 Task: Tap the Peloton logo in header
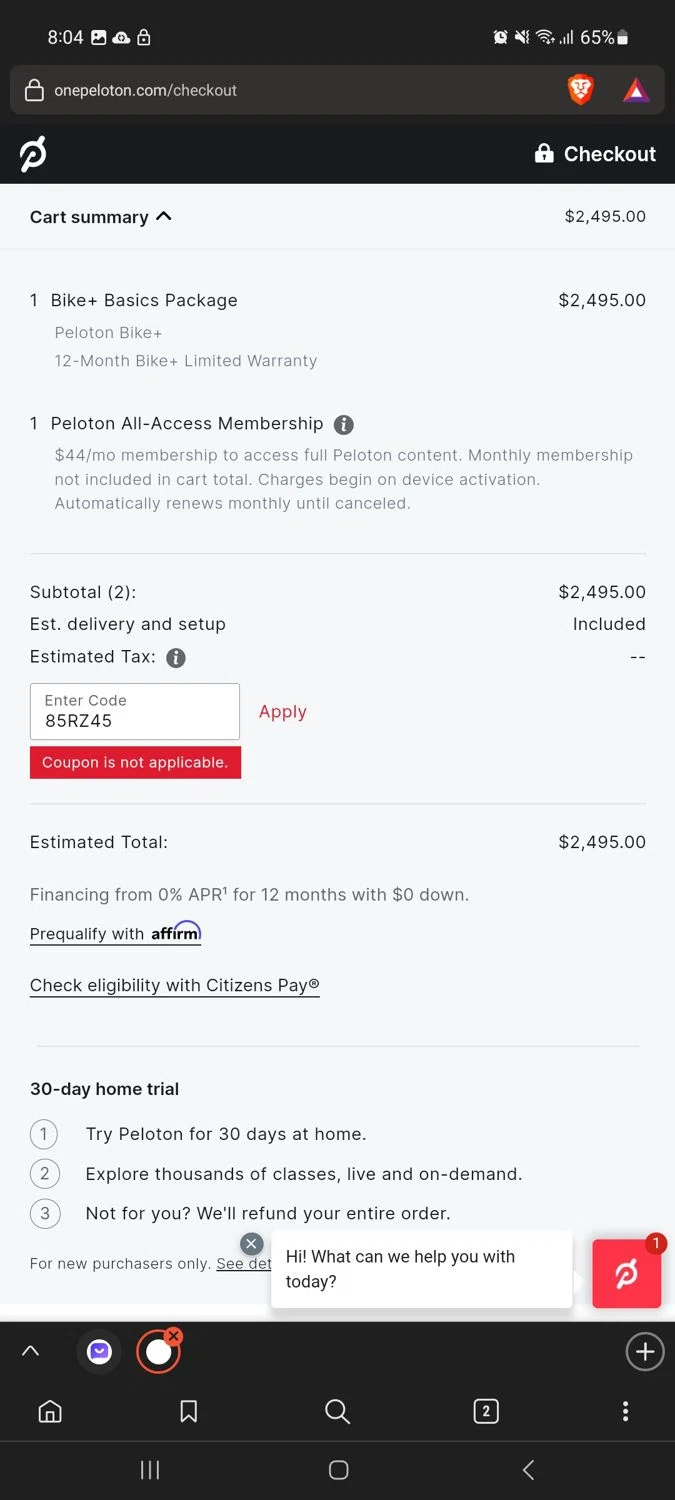pos(33,154)
